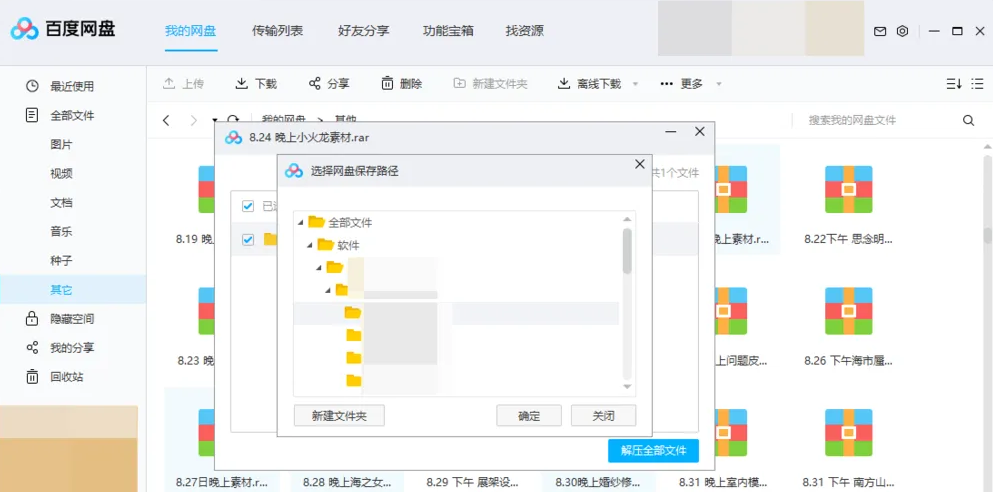Open 隐藏空间 lock icon in sidebar

point(32,319)
